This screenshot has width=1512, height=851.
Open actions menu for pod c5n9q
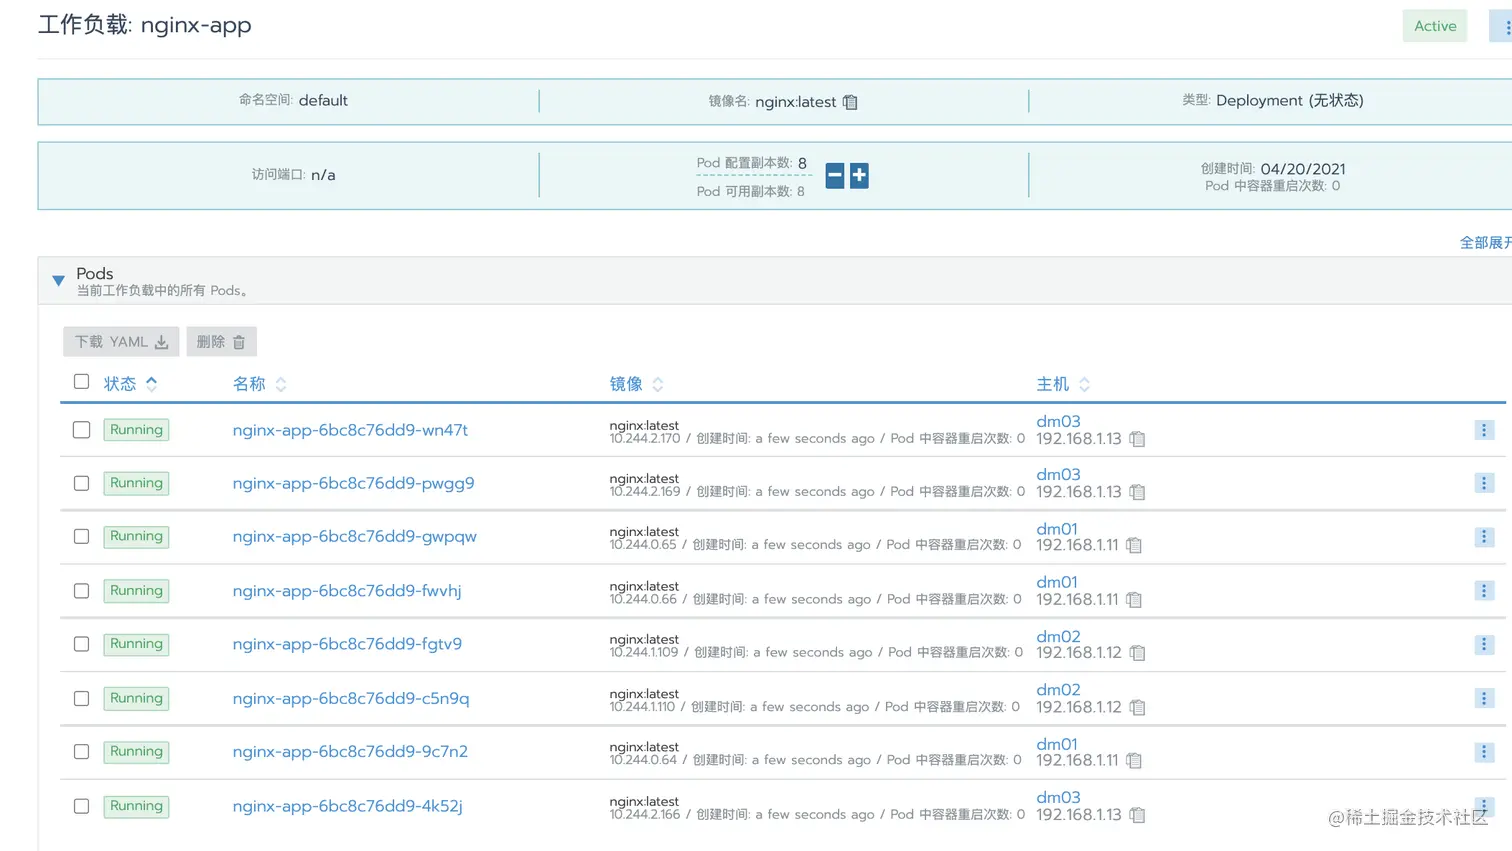click(1484, 698)
